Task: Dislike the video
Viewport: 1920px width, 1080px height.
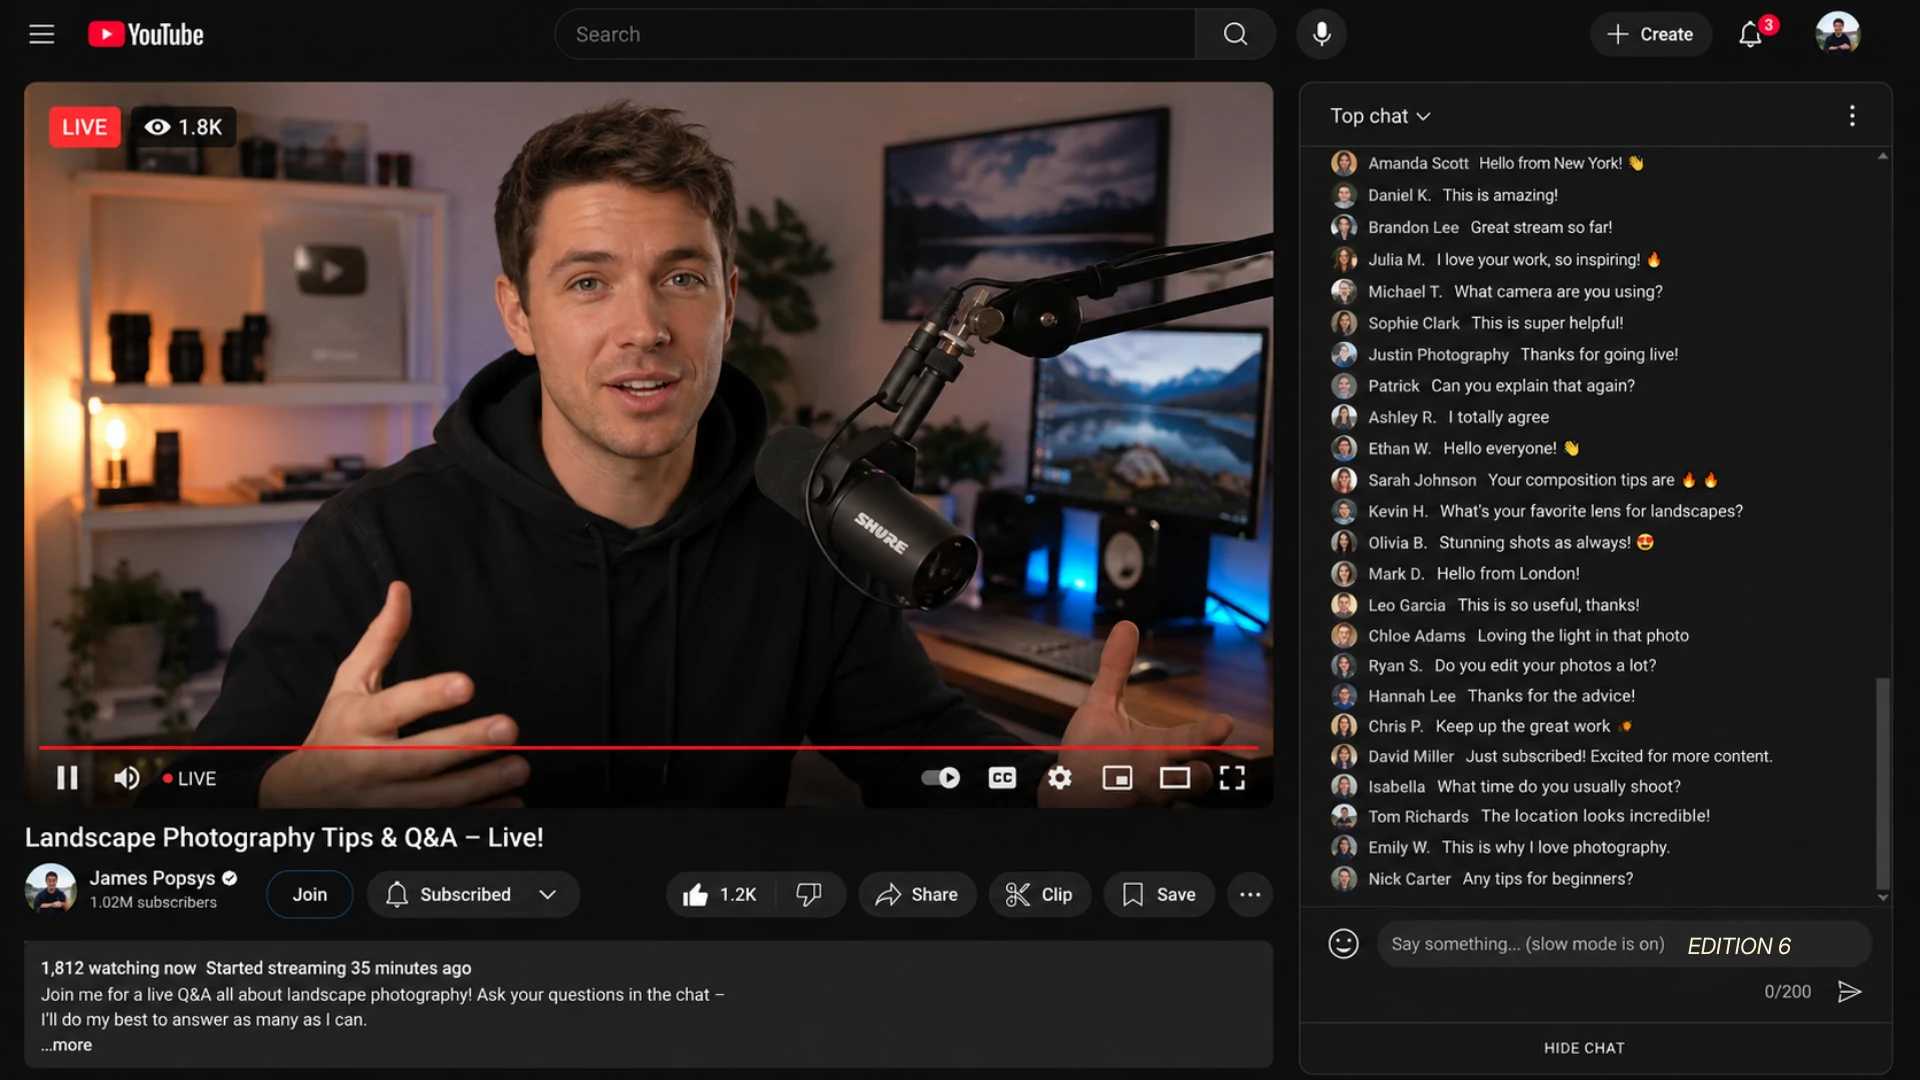Action: click(x=809, y=894)
